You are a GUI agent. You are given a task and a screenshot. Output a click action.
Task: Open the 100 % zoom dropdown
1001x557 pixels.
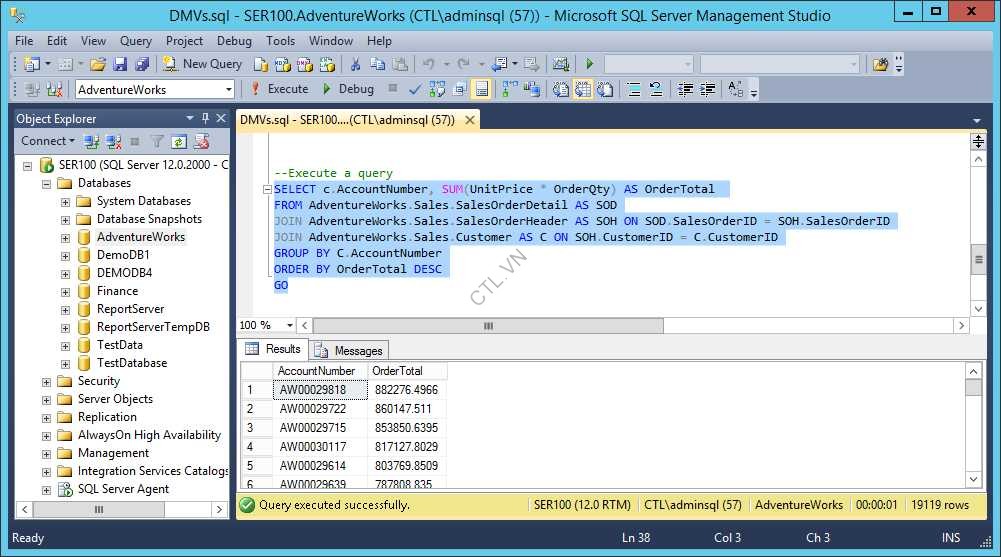(290, 325)
